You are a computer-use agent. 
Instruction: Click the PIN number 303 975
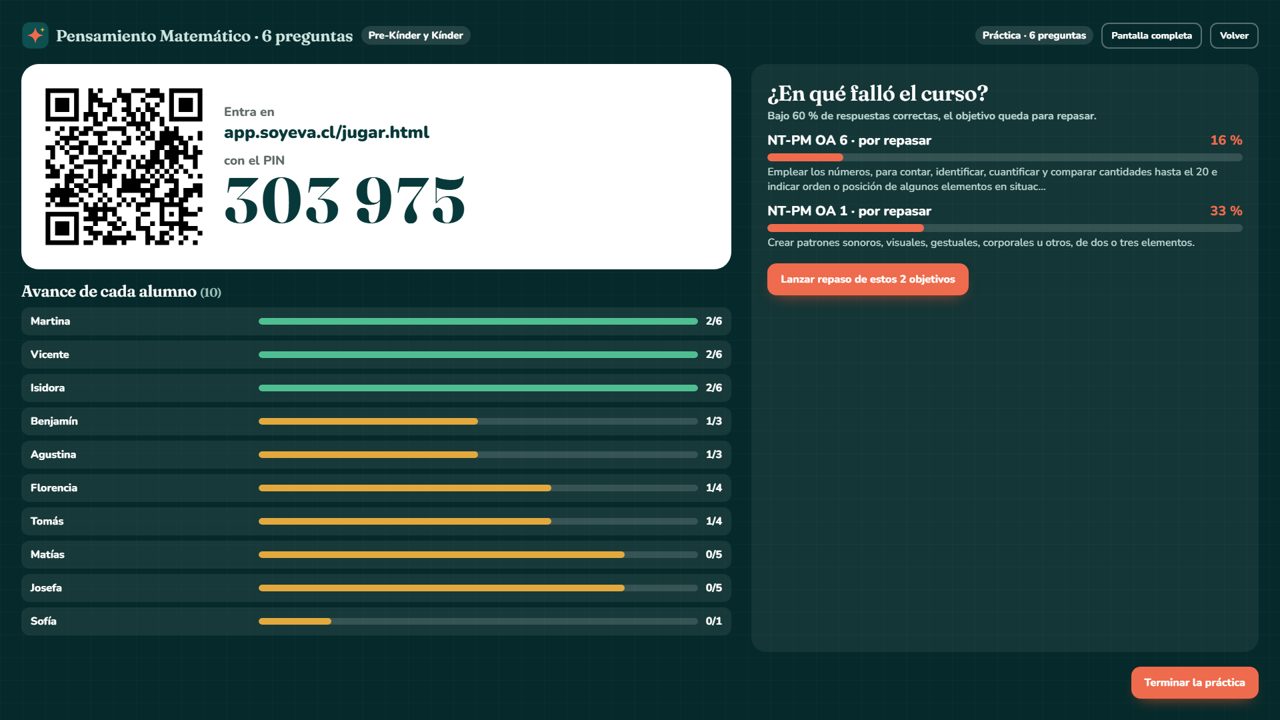point(345,201)
